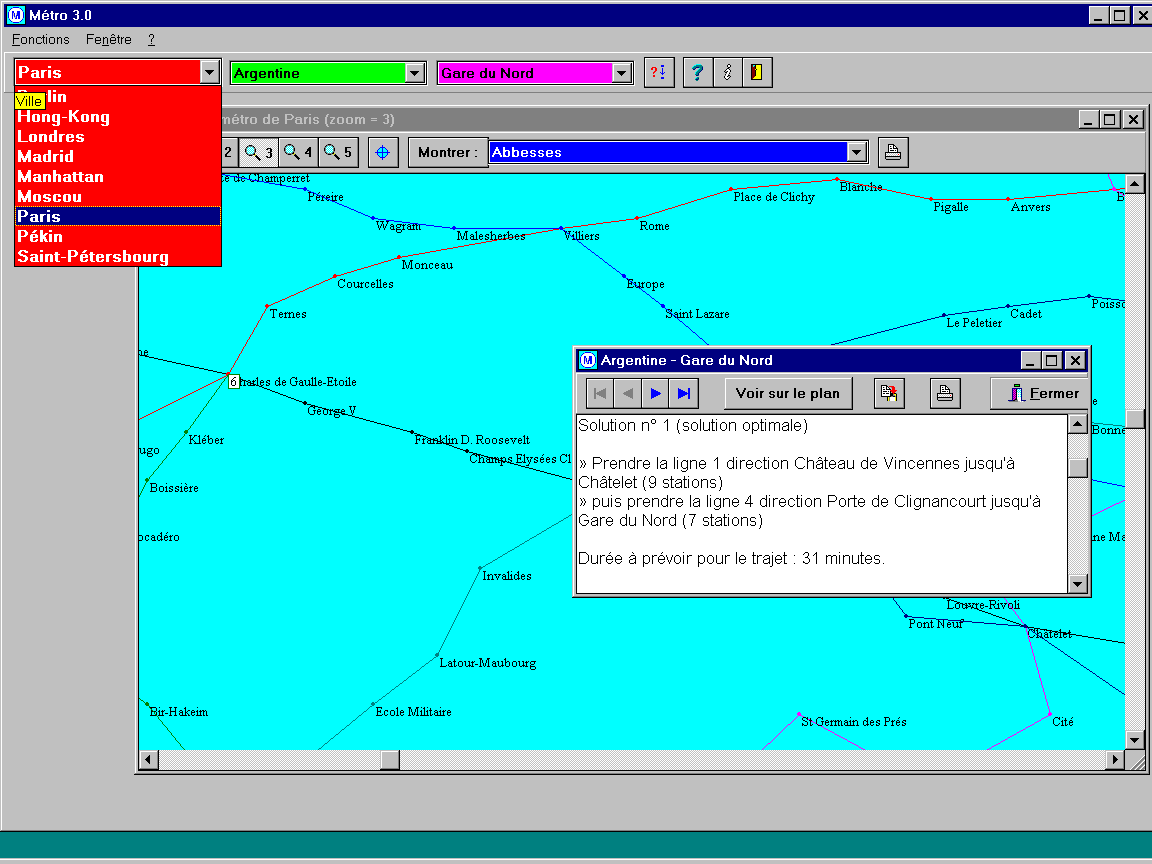The height and width of the screenshot is (864, 1152).
Task: Set map zoom level to 3
Action: click(x=259, y=153)
